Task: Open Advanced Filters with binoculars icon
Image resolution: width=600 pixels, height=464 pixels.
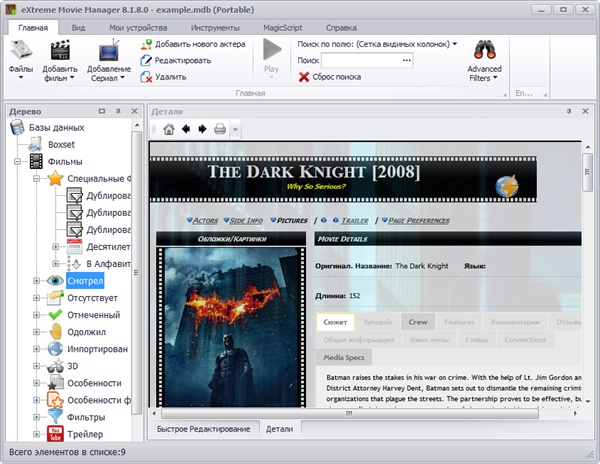Action: 485,51
